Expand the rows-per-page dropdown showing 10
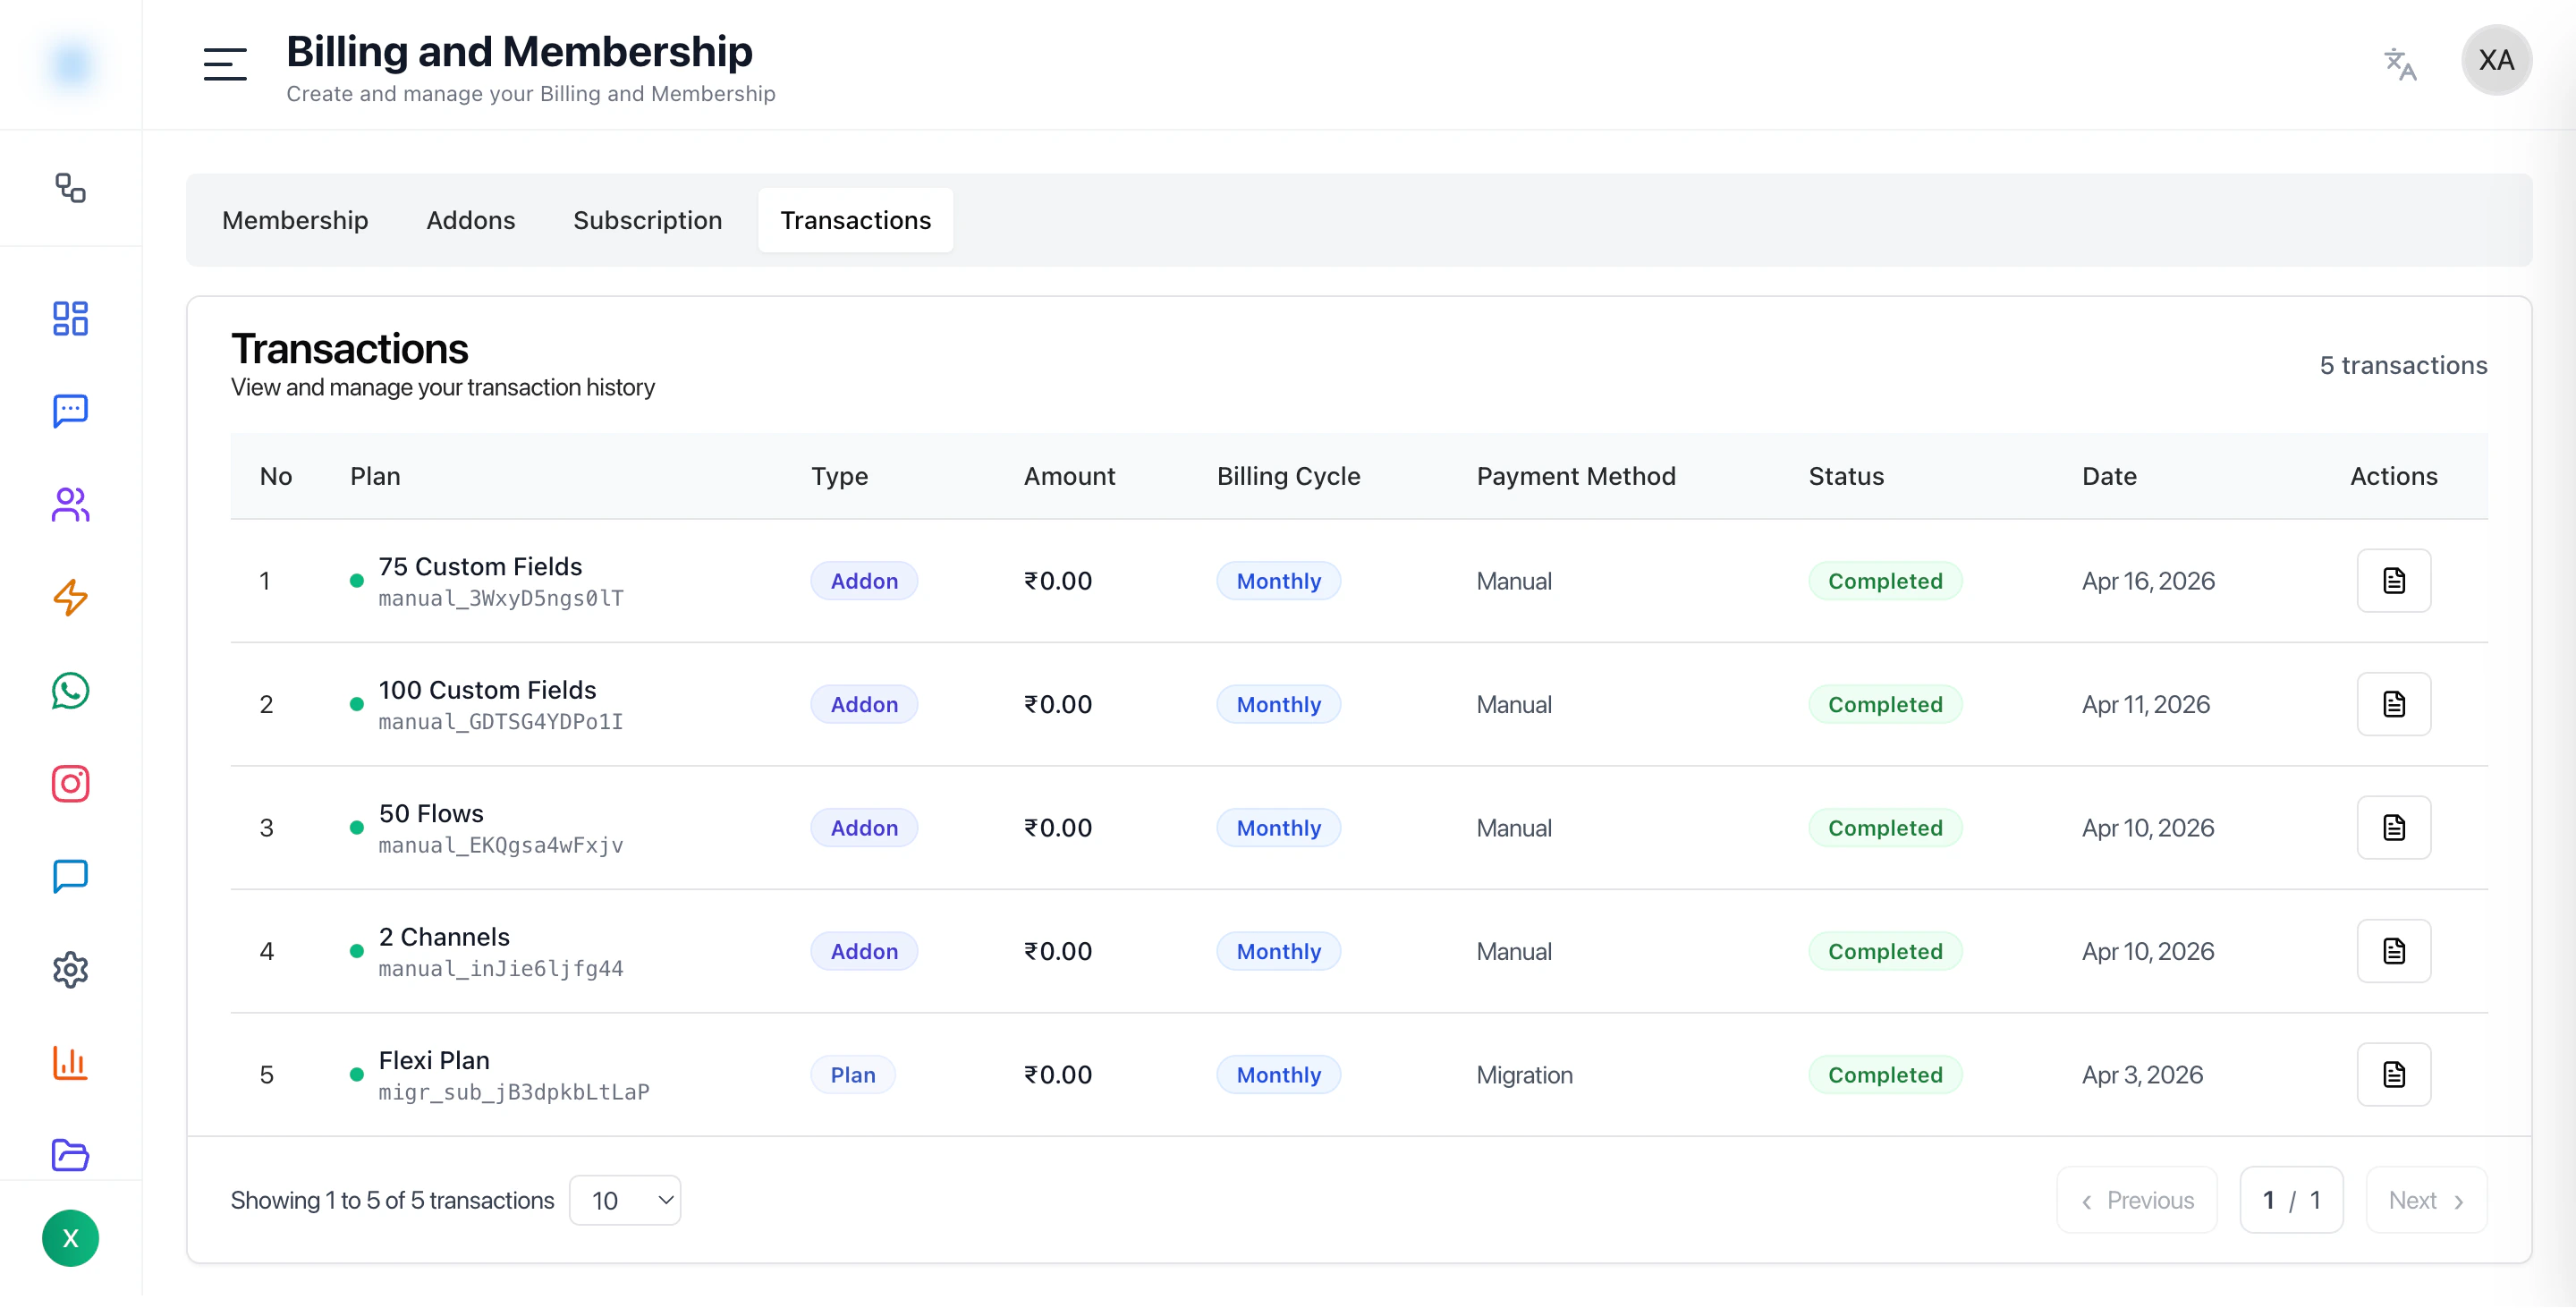2576x1308 pixels. tap(625, 1200)
